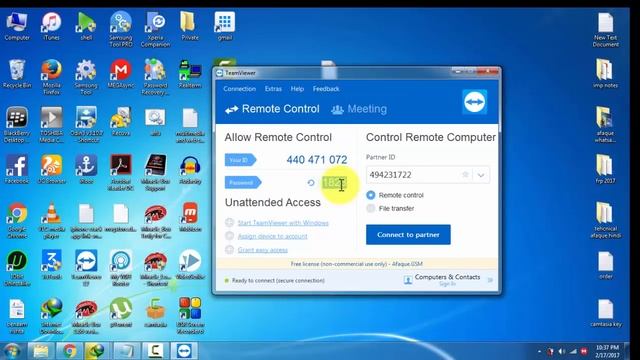Viewport: 640px width, 360px height.
Task: Click the Computers & Contacts label
Action: click(447, 277)
